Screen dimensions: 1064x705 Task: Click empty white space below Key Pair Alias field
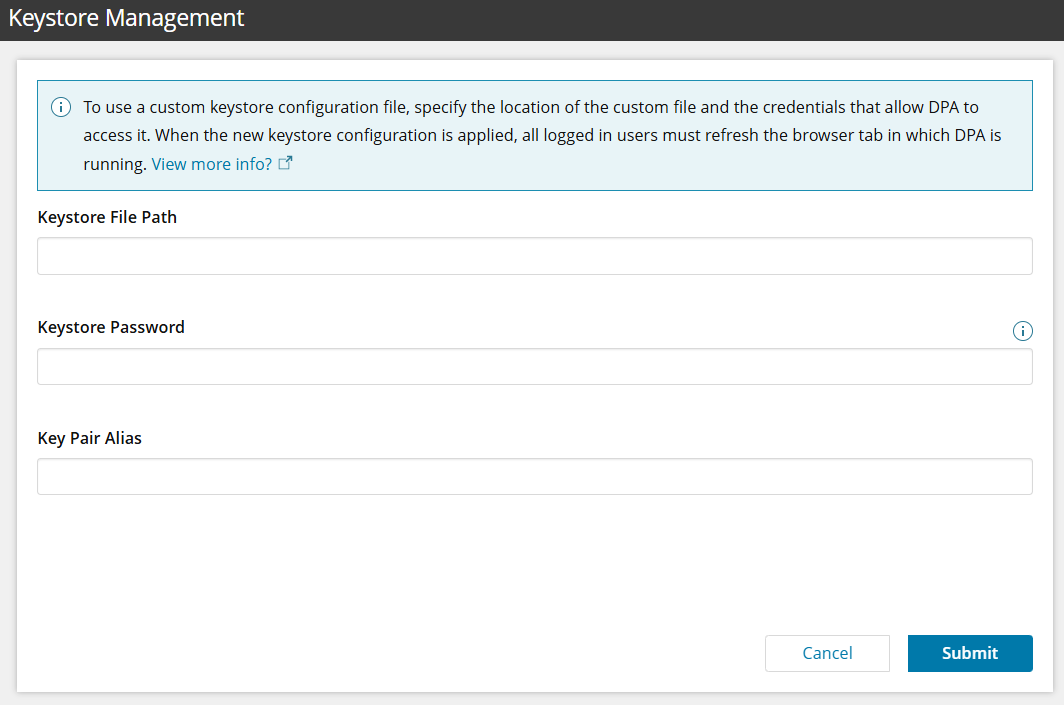500,560
